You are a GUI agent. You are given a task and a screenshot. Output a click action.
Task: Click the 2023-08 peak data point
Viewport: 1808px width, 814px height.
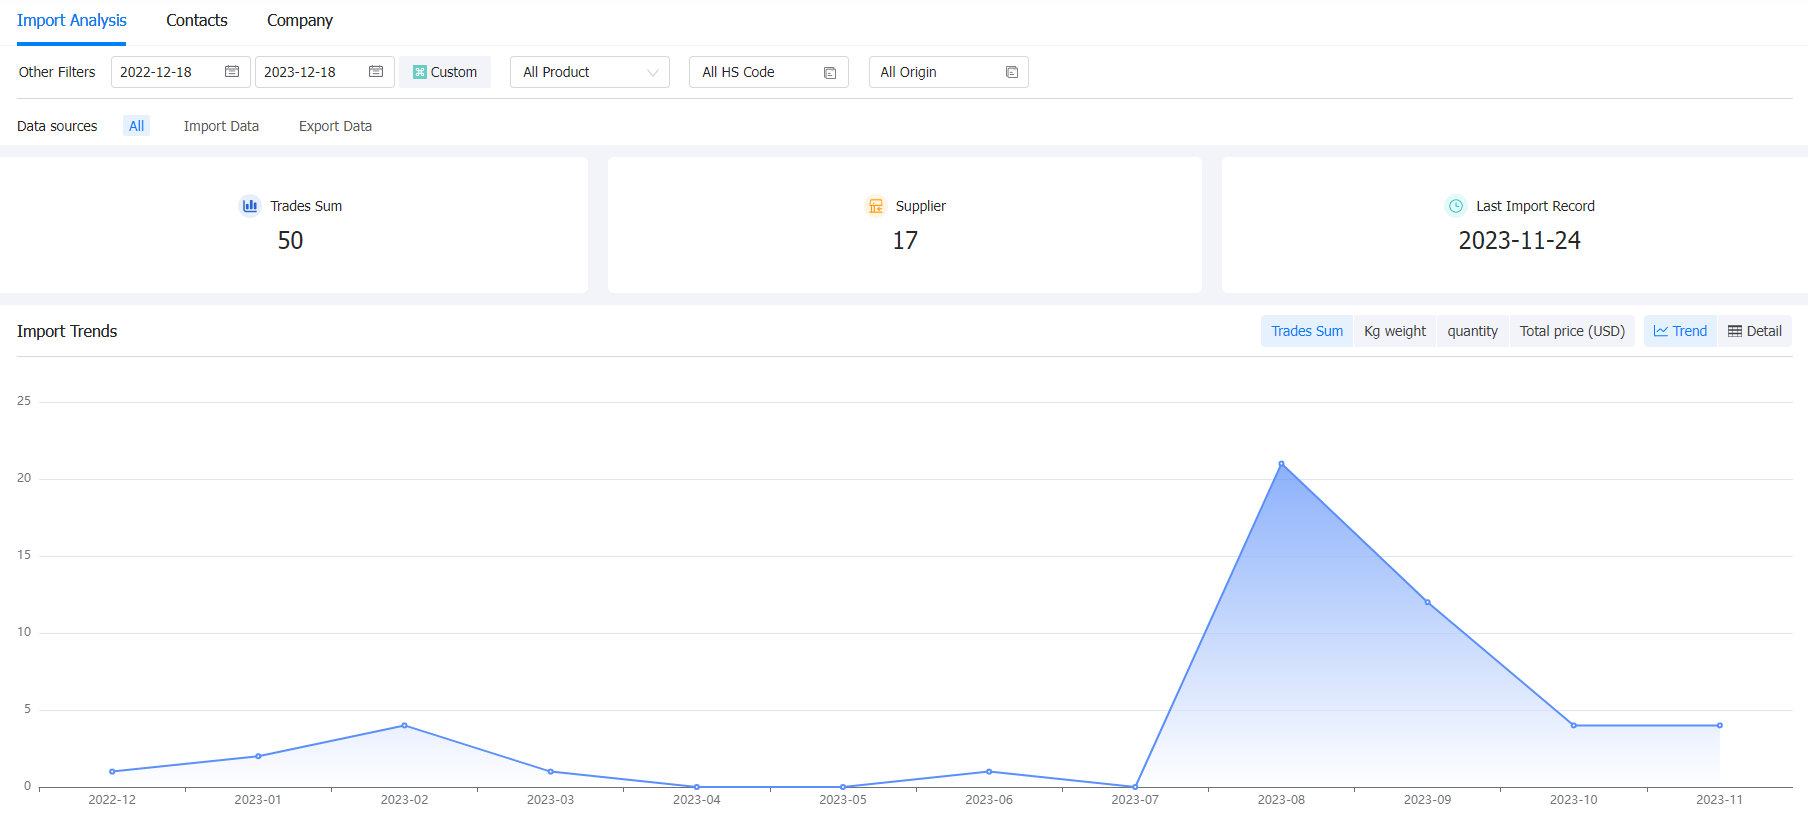tap(1281, 464)
